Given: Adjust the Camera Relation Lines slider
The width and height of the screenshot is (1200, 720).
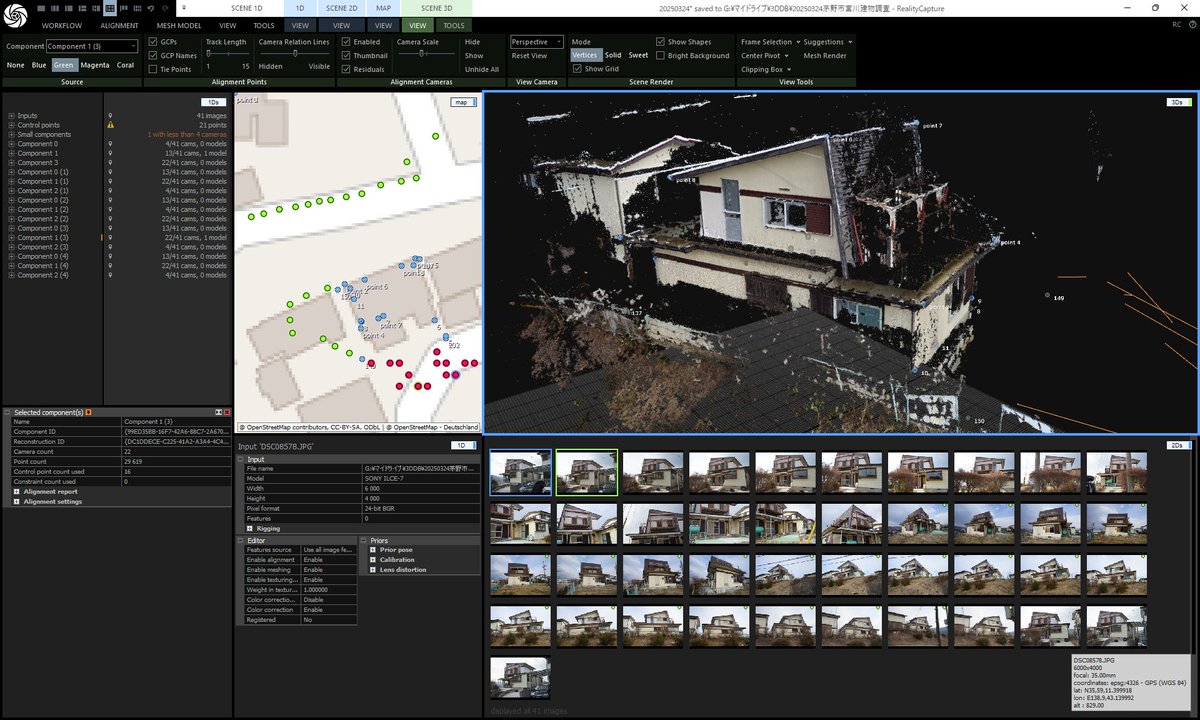Looking at the screenshot, I should 294,54.
